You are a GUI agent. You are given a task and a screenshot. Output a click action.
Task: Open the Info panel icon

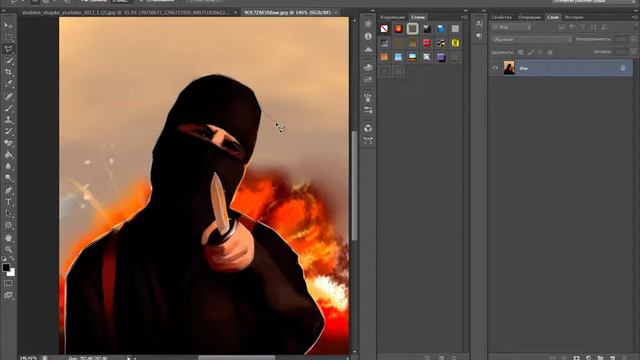coord(368,36)
